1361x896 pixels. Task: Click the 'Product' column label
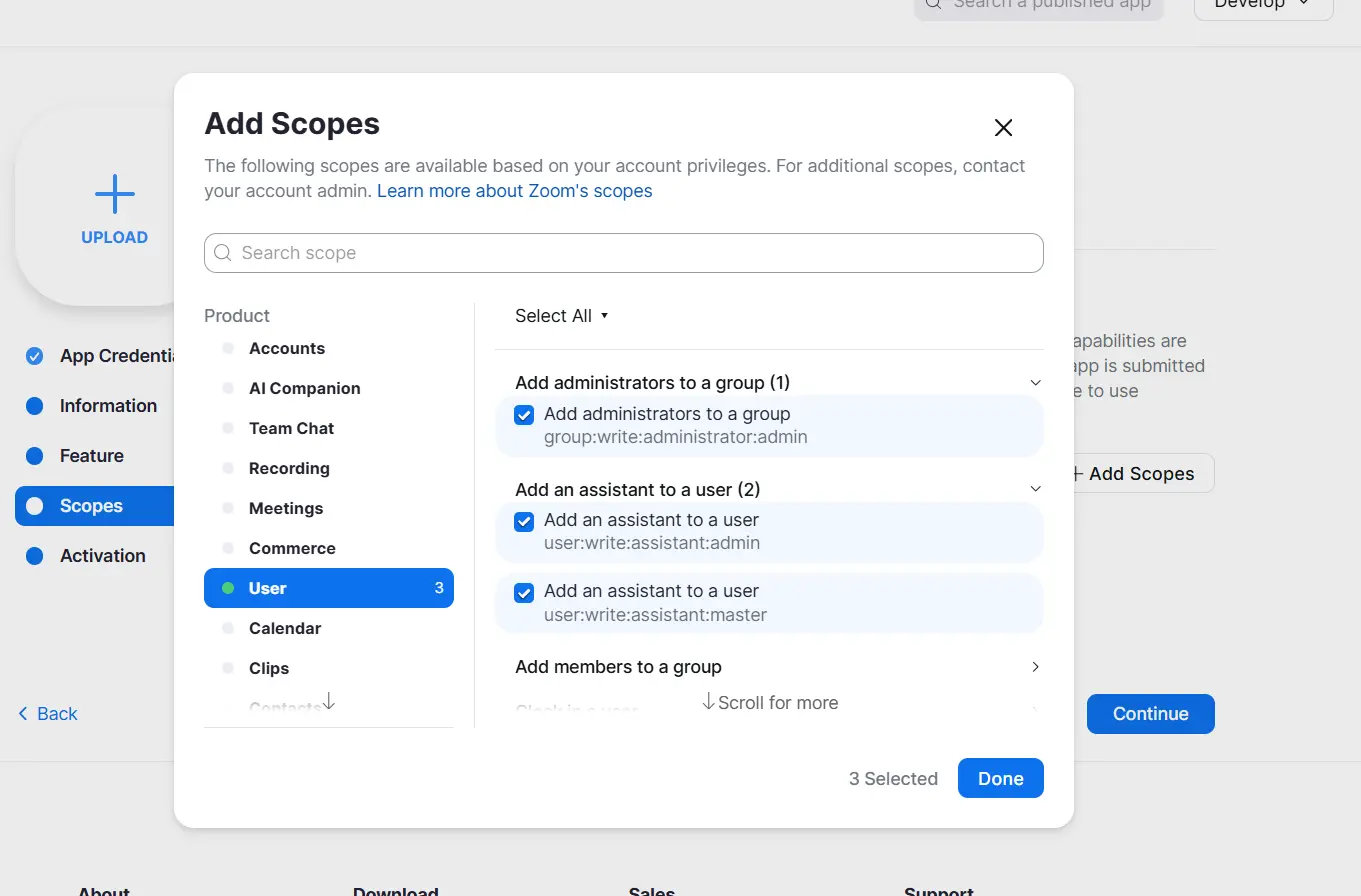click(x=237, y=315)
